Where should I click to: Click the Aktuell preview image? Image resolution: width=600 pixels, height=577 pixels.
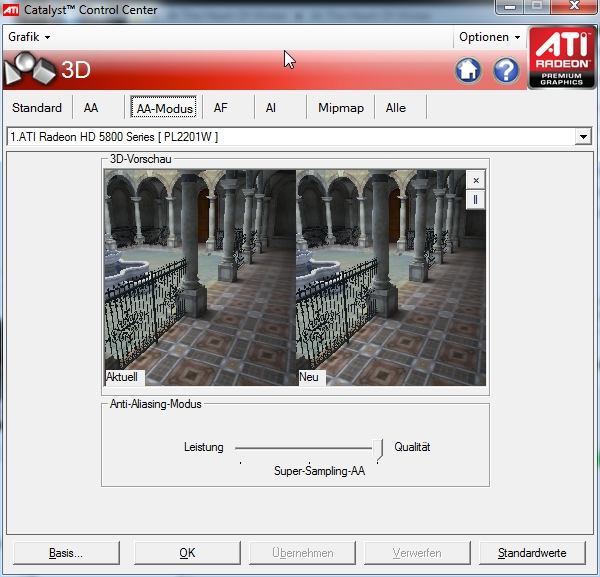(x=200, y=277)
